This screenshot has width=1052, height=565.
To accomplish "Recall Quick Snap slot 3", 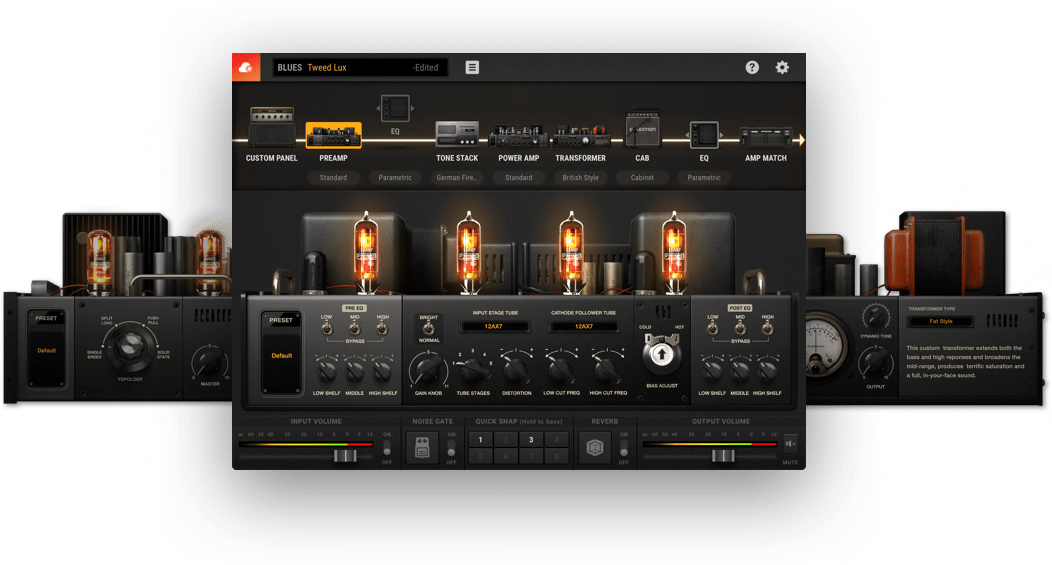I will (531, 440).
